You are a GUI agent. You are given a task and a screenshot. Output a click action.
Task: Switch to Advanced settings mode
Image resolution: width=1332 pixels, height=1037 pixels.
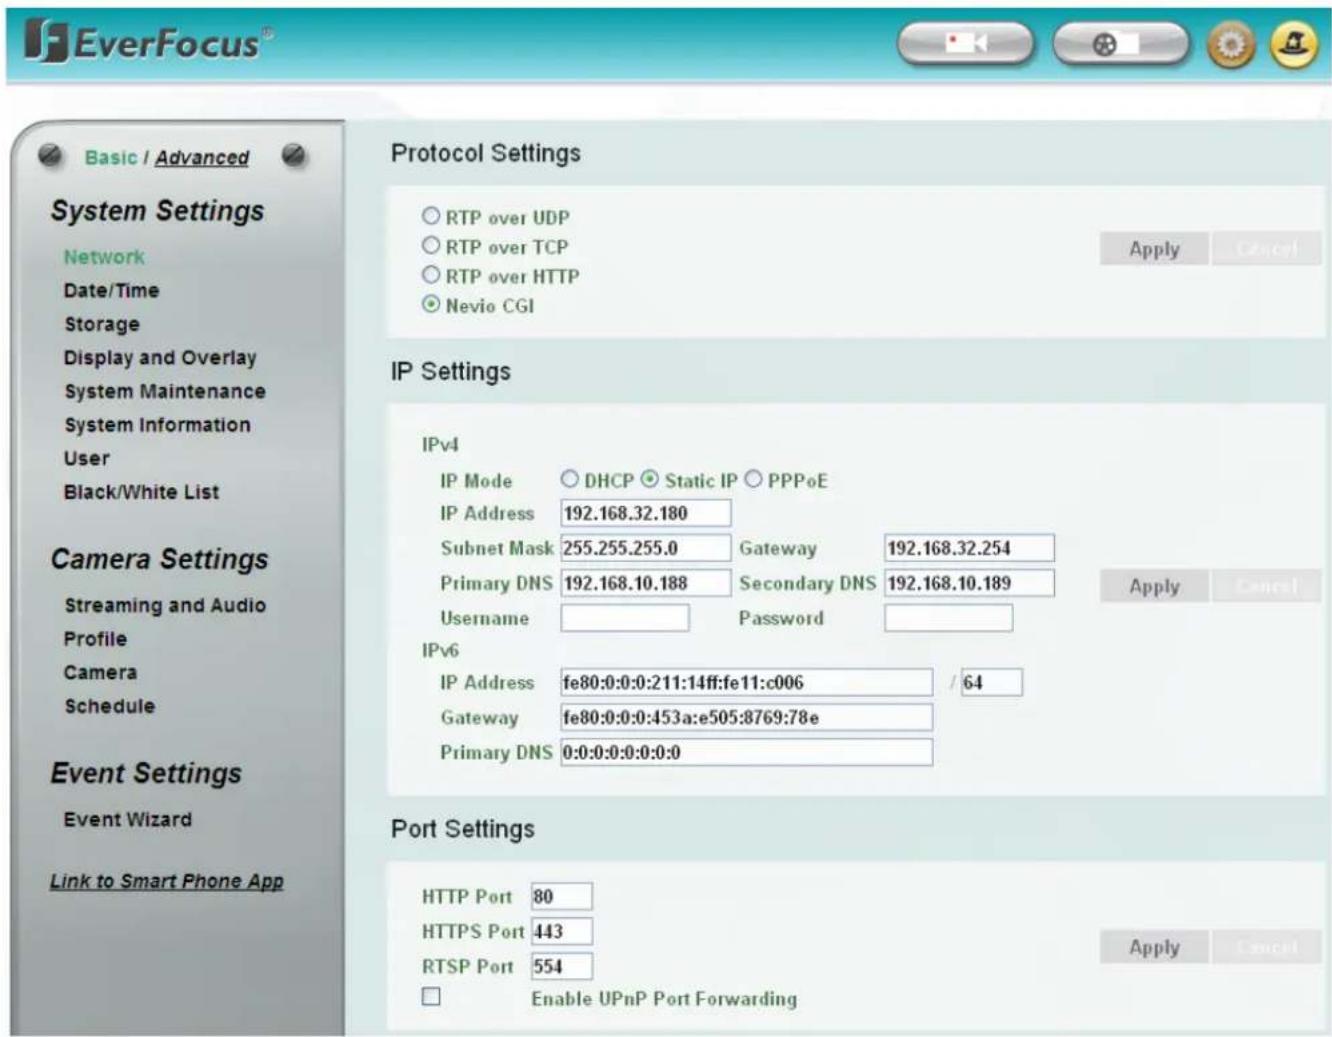pos(202,157)
